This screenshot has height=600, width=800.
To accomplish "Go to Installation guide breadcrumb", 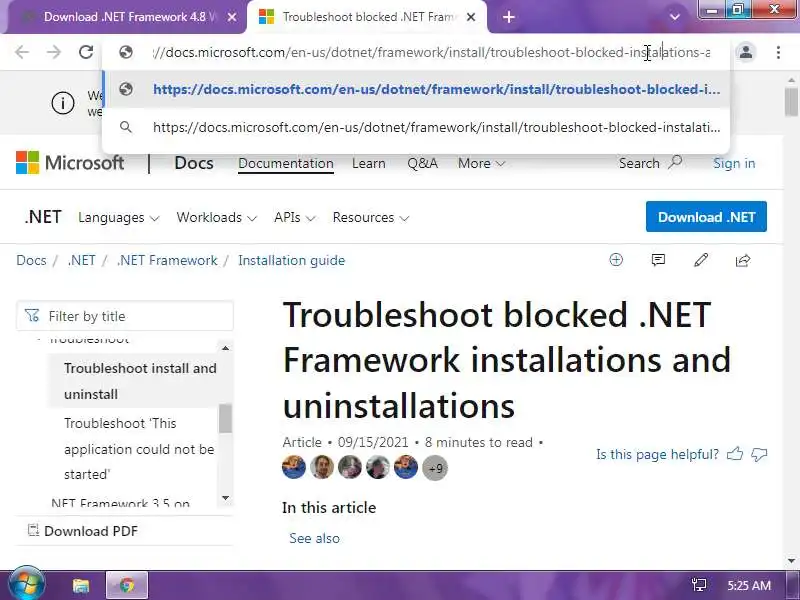I will [x=291, y=260].
